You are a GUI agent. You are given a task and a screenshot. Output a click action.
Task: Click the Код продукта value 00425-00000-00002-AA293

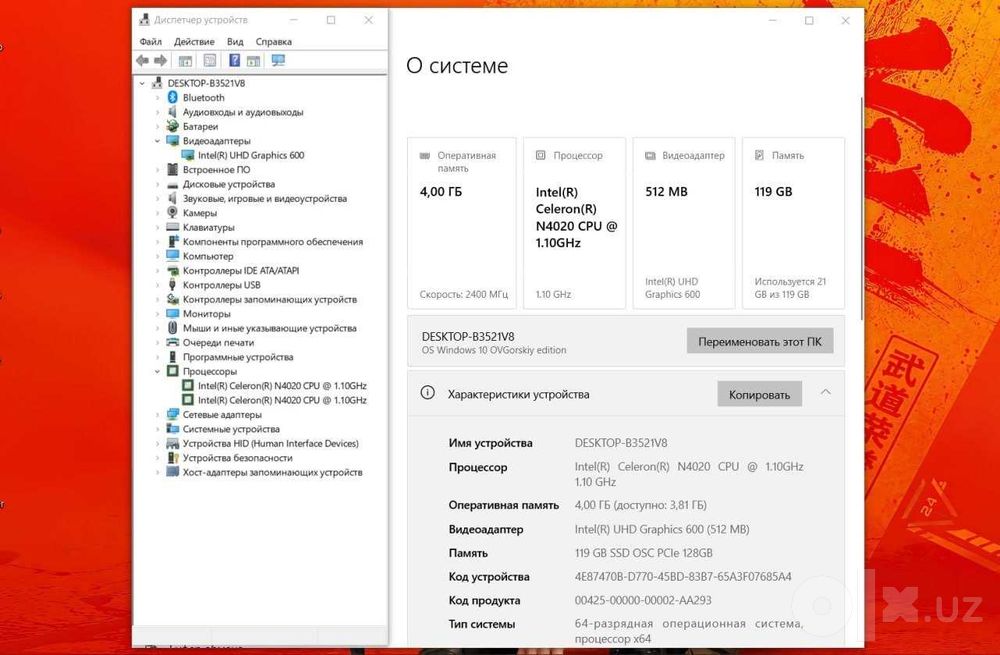coord(643,600)
